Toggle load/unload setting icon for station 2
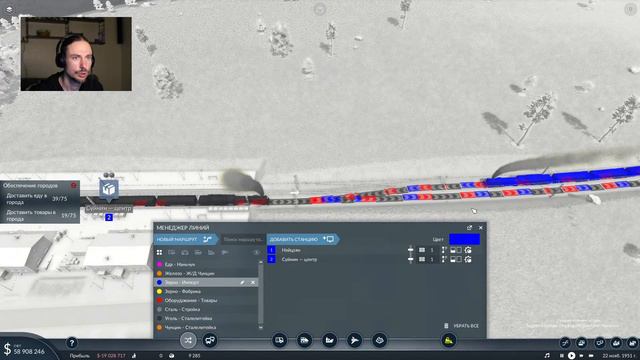This screenshot has width=640, height=360. pyautogui.click(x=456, y=259)
